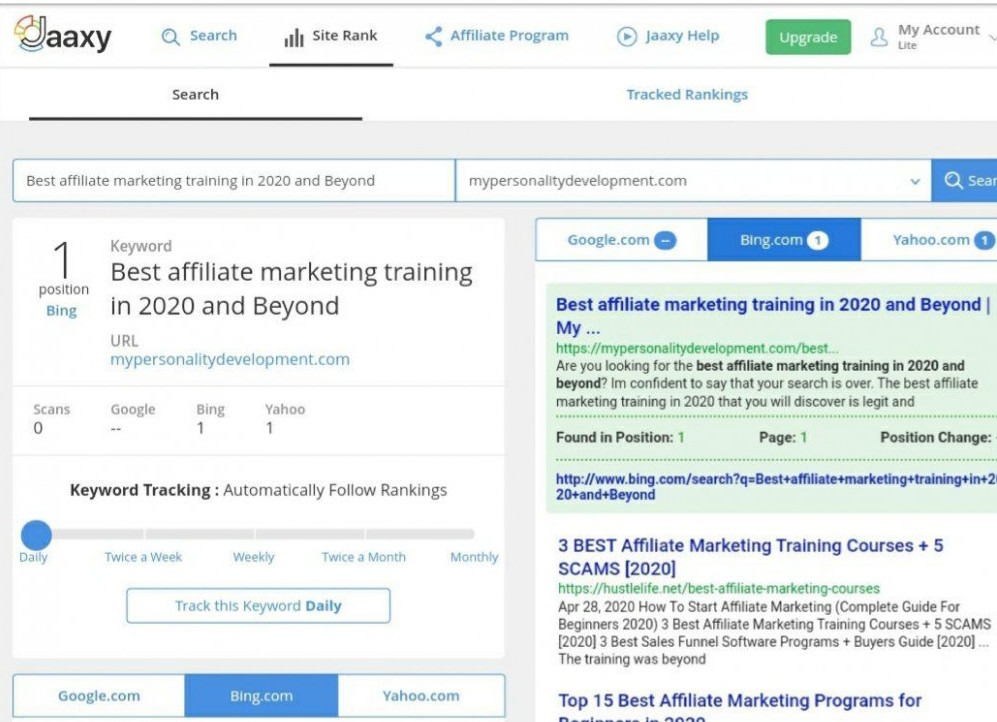This screenshot has width=997, height=722.
Task: Click the Jaaxy Help play icon
Action: pyautogui.click(x=627, y=37)
